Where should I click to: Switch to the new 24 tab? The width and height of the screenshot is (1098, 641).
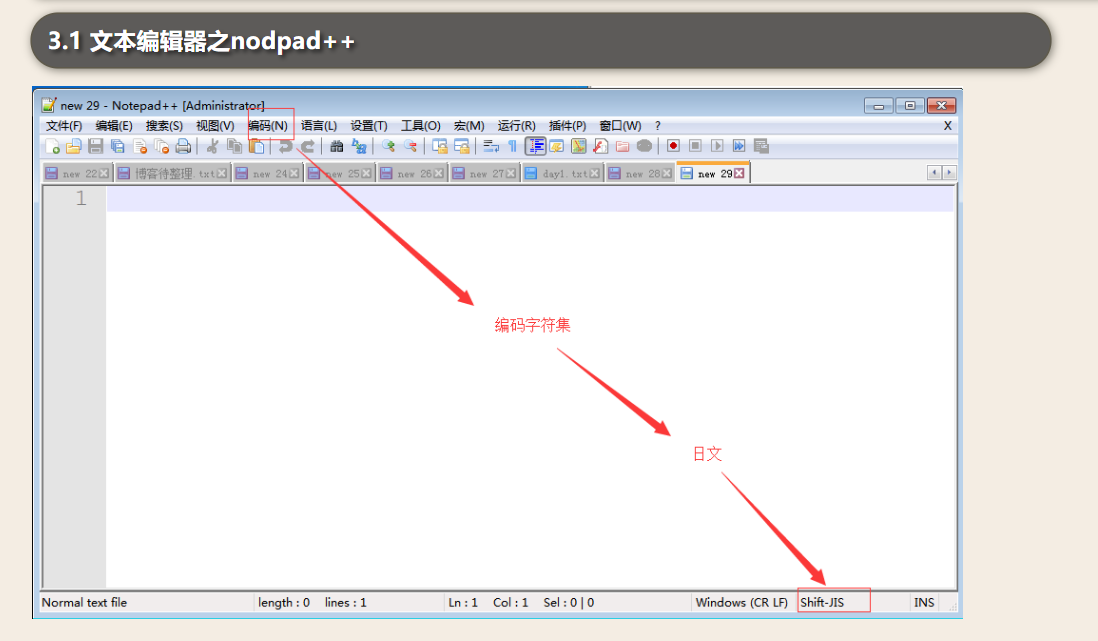[267, 174]
